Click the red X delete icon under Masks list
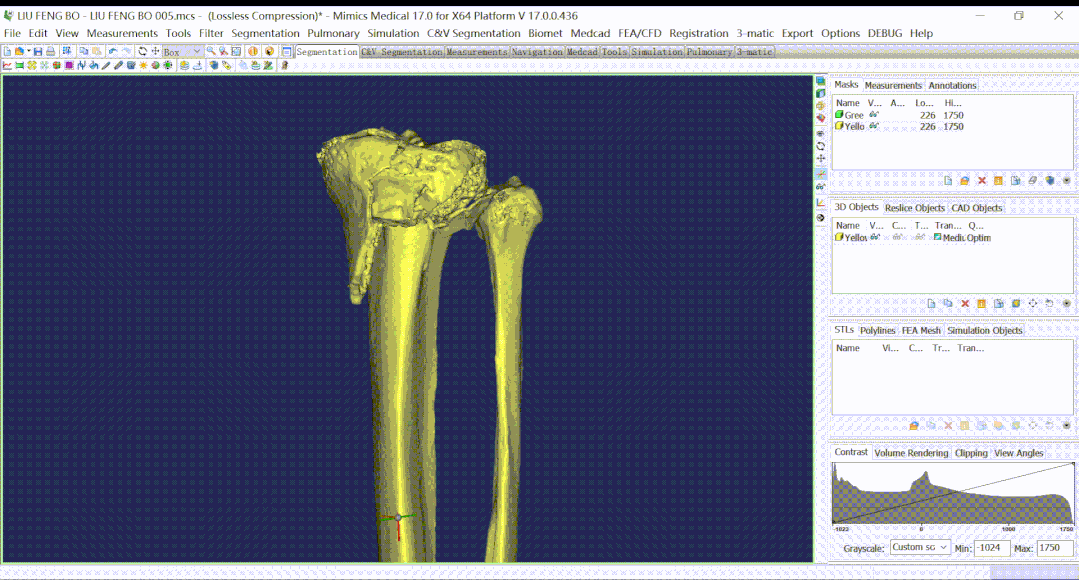1079x580 pixels. coord(982,181)
